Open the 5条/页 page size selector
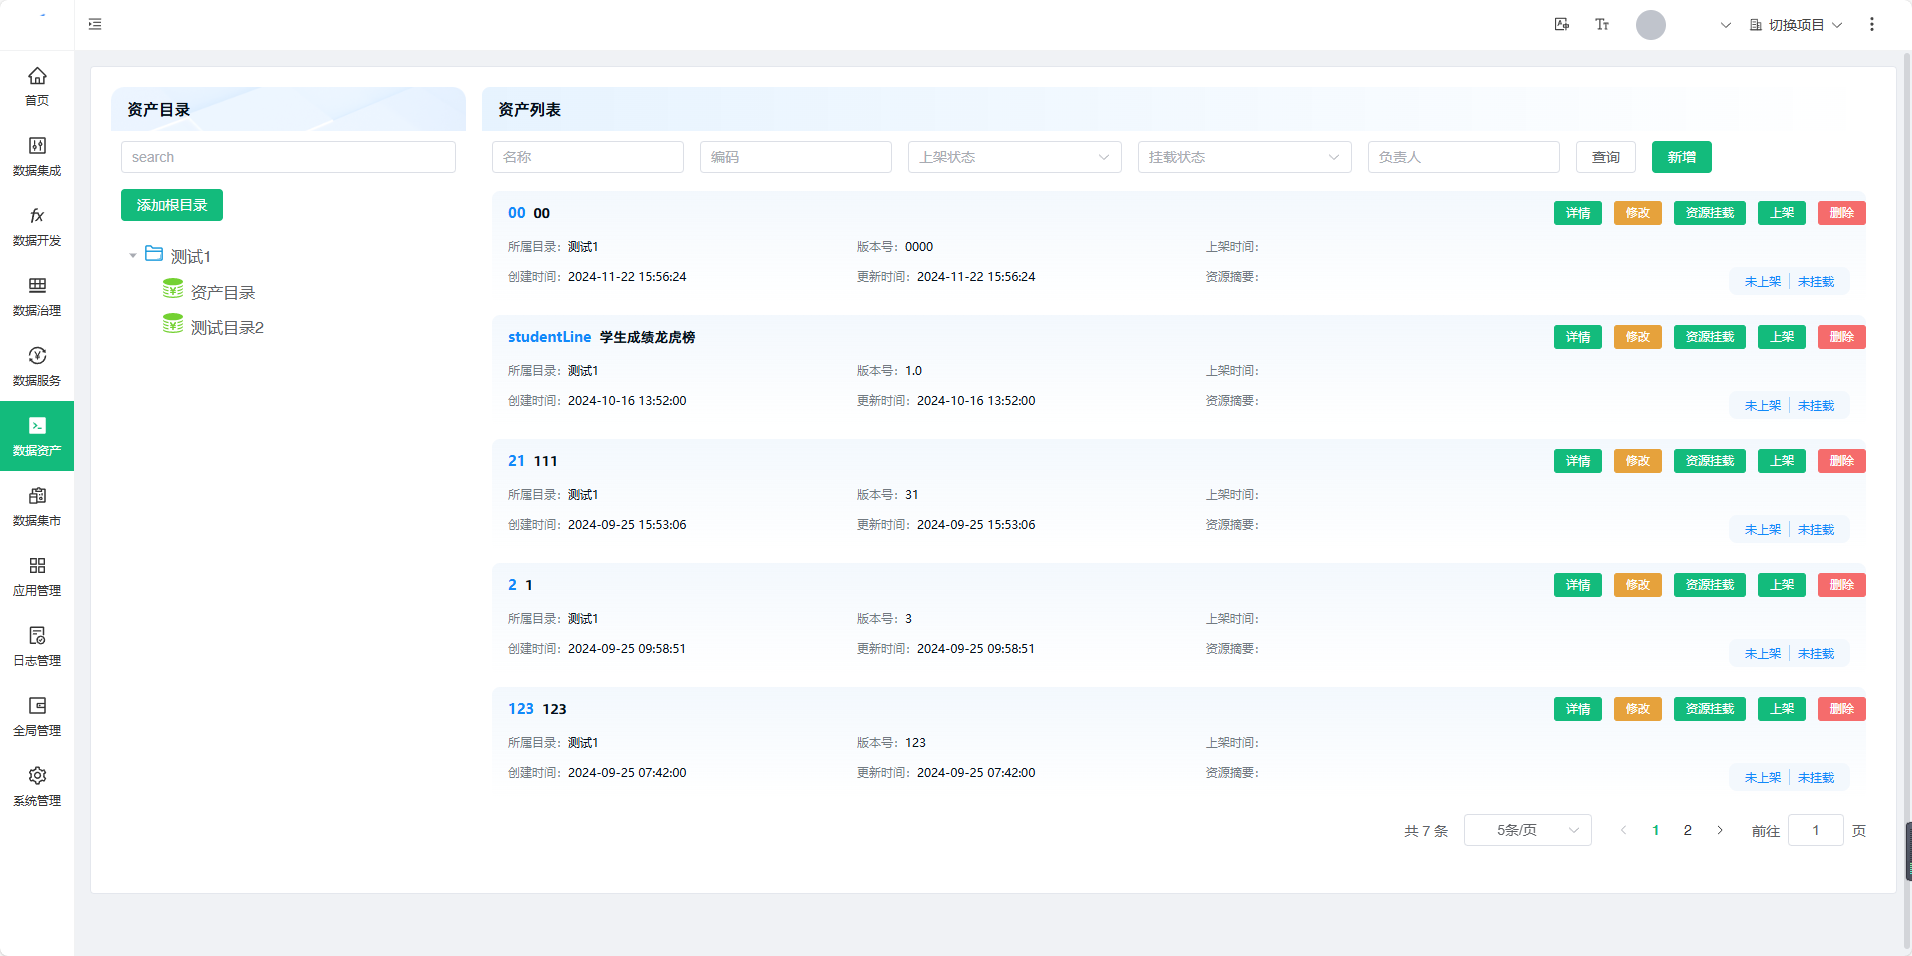 1527,830
